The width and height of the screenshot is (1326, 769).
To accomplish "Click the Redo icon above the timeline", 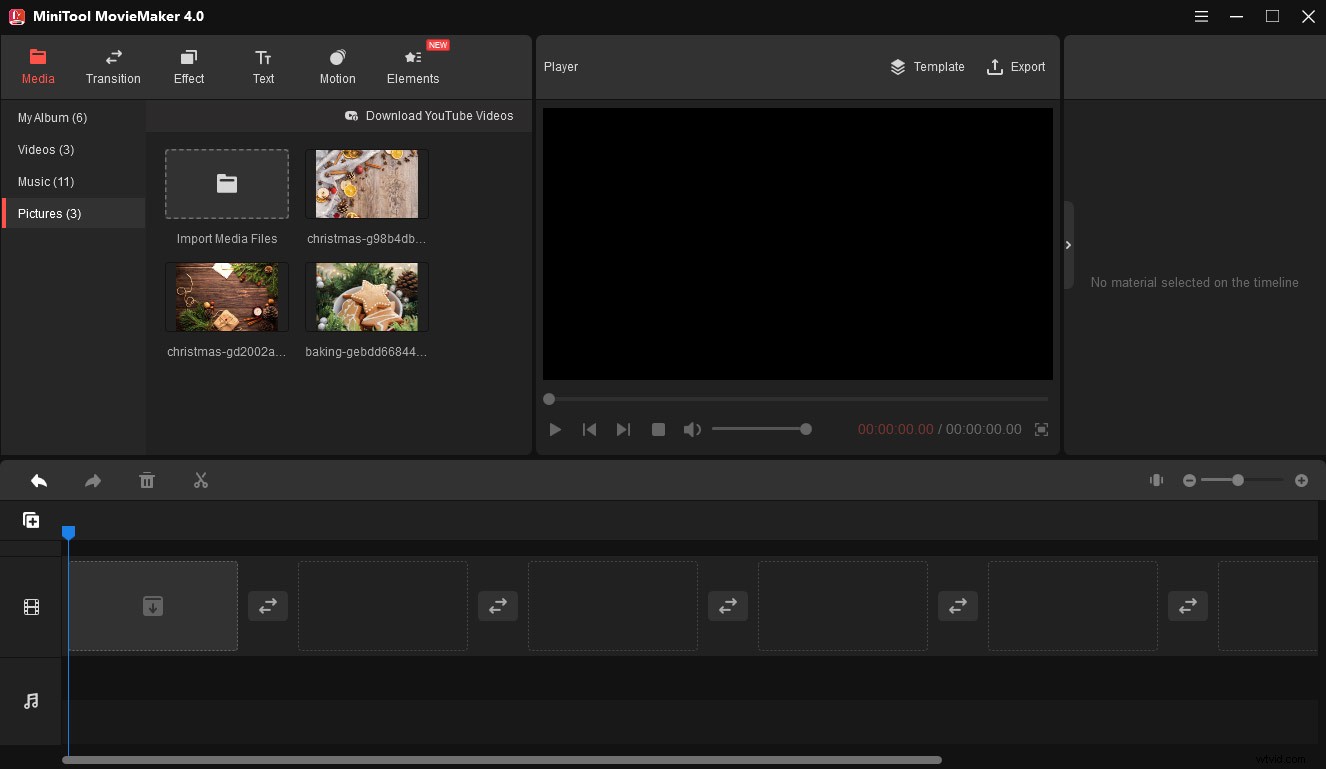I will (93, 481).
